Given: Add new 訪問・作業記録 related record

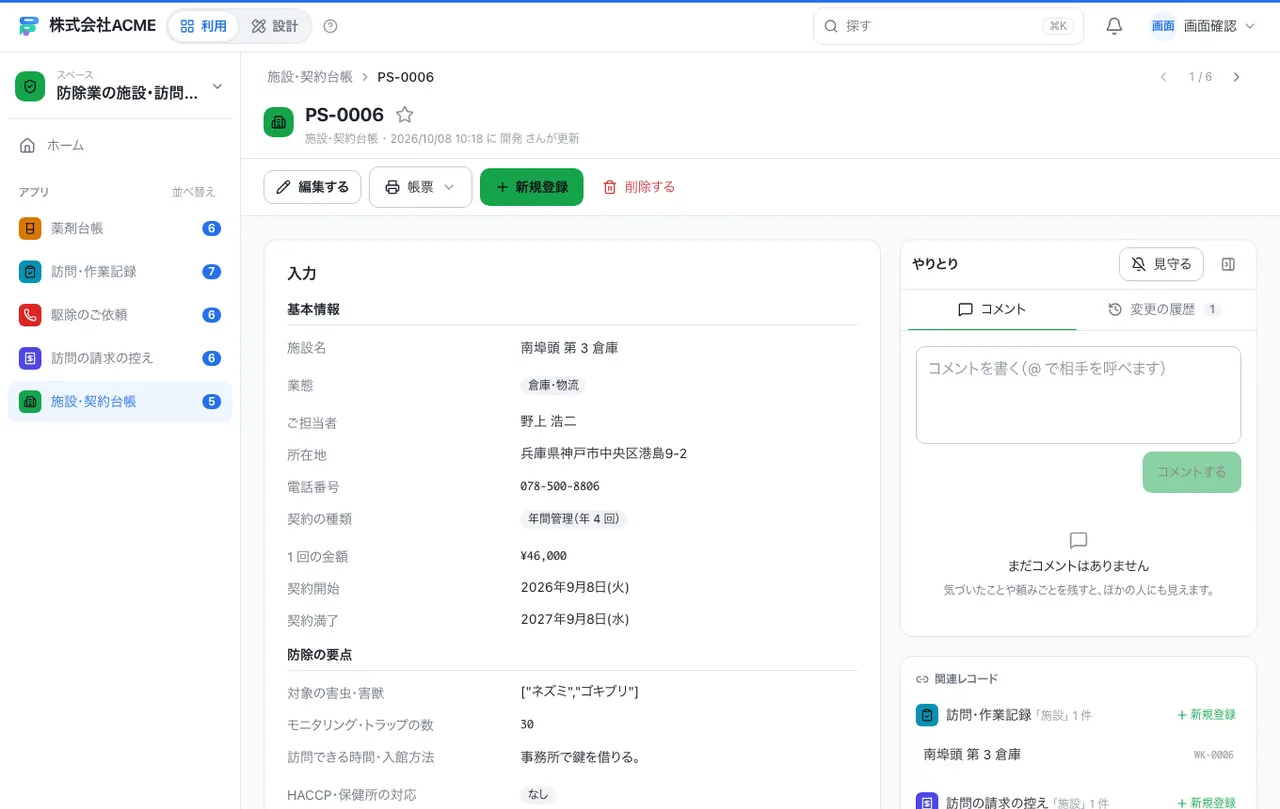Looking at the screenshot, I should click(x=1206, y=715).
